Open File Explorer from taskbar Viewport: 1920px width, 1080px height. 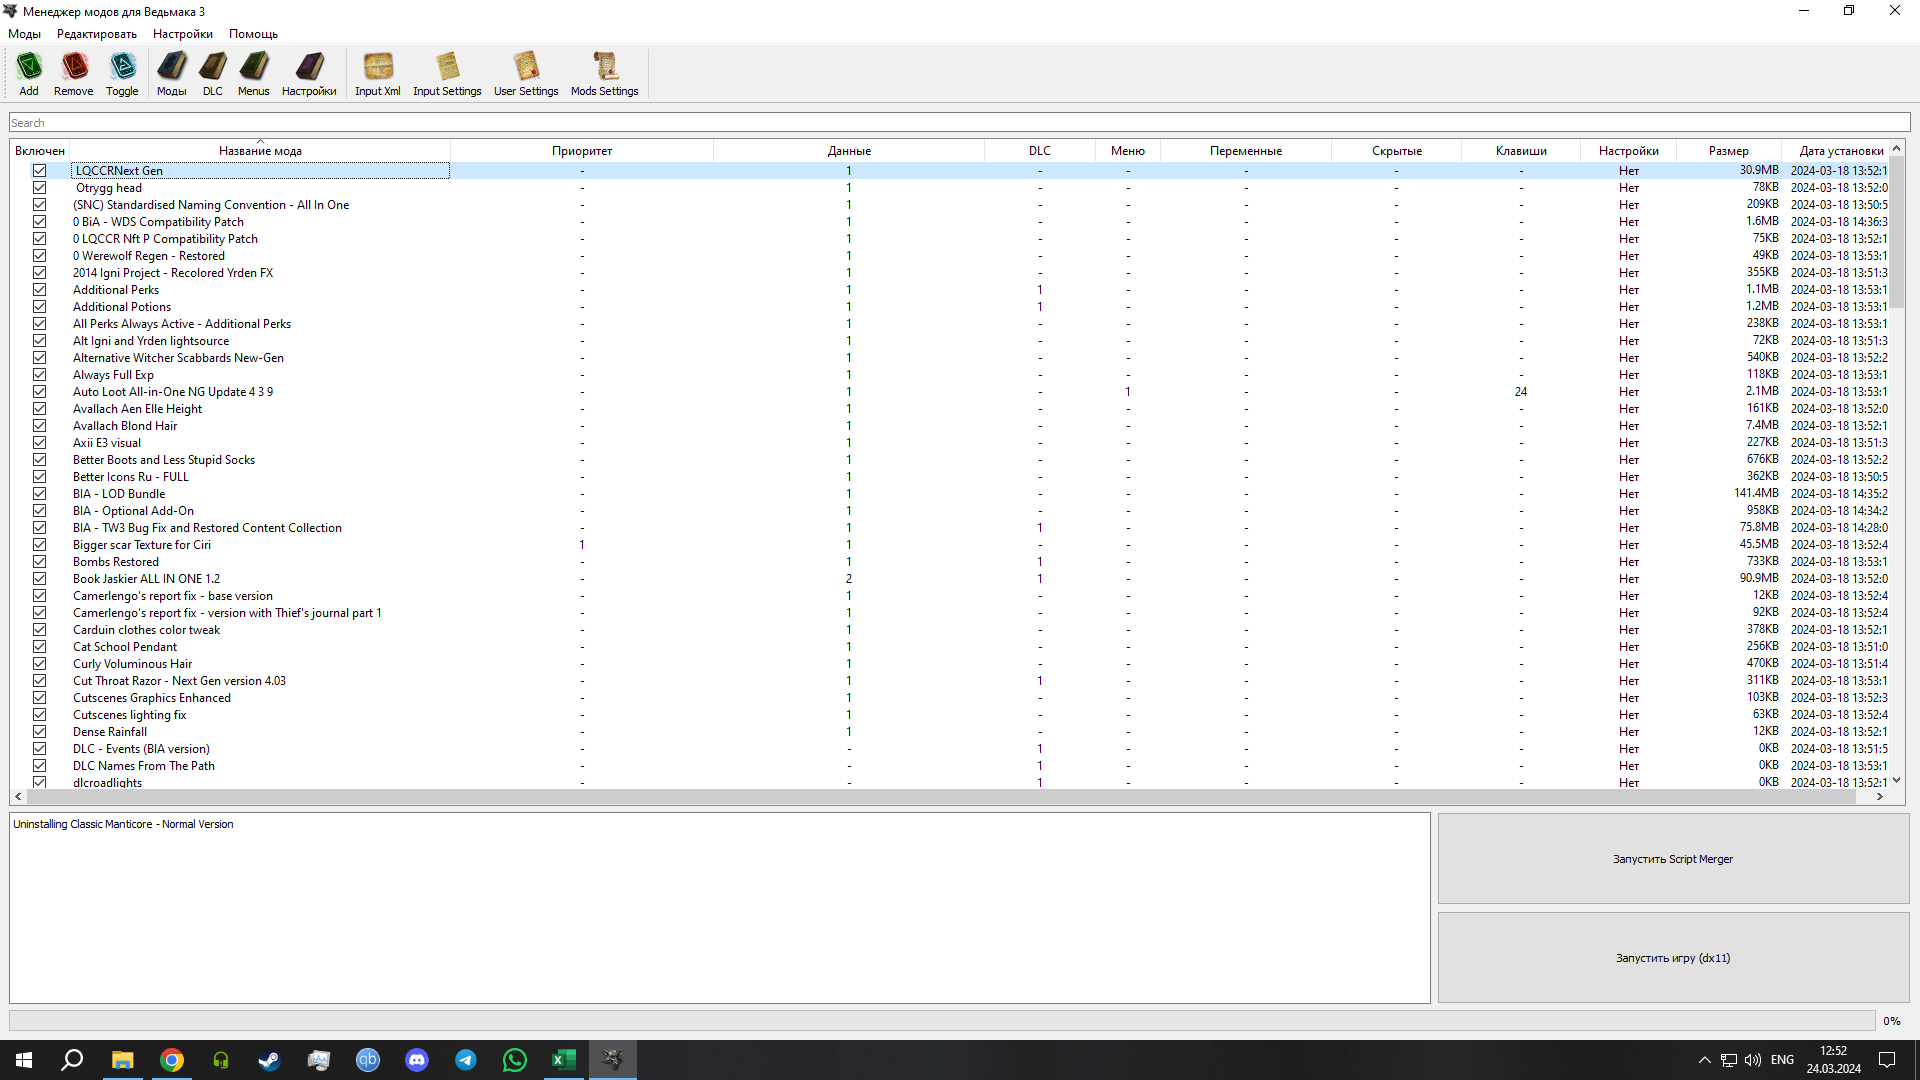coord(122,1060)
